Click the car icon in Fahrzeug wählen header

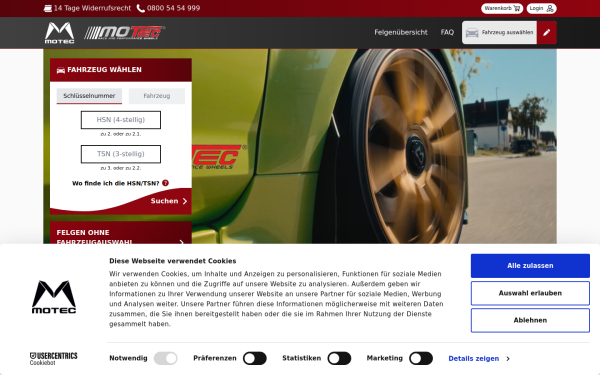60,70
